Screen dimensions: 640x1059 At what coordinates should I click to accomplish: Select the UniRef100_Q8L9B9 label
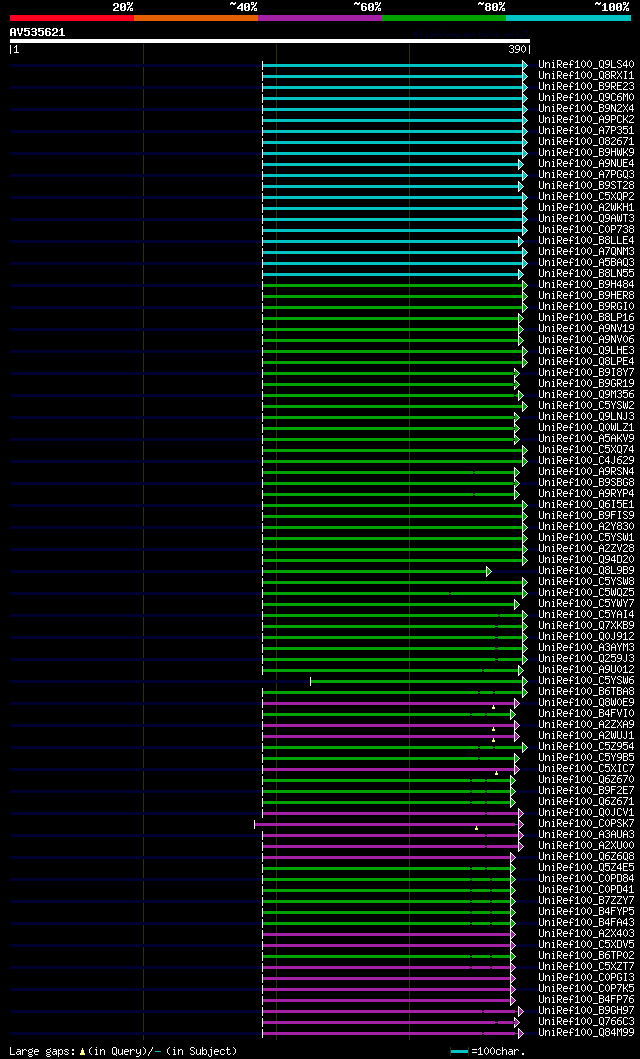(587, 571)
